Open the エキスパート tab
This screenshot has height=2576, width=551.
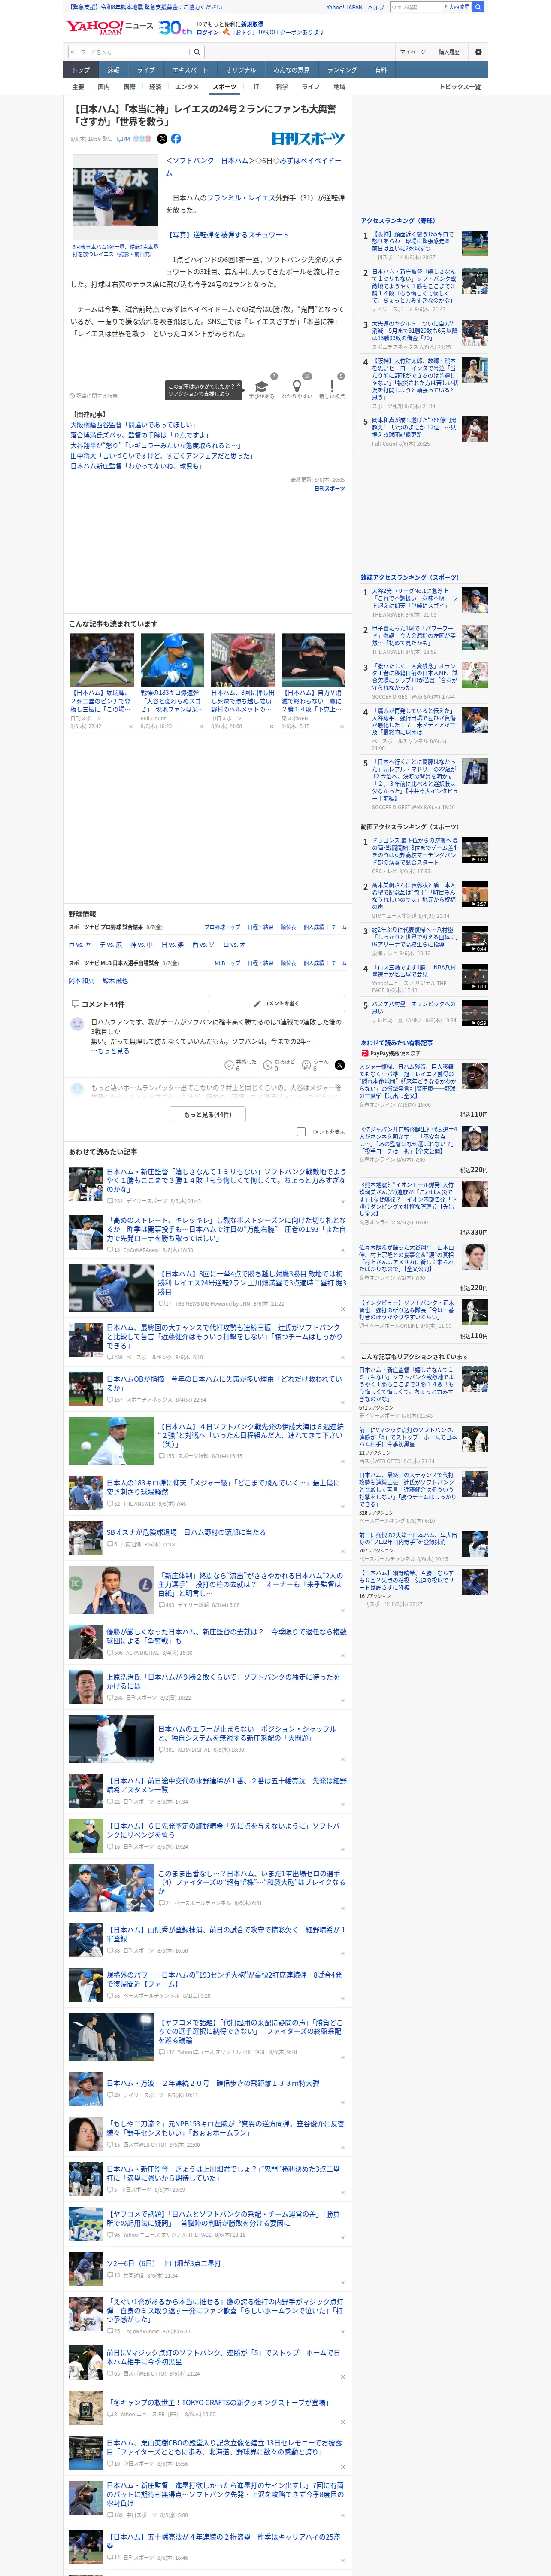[190, 70]
